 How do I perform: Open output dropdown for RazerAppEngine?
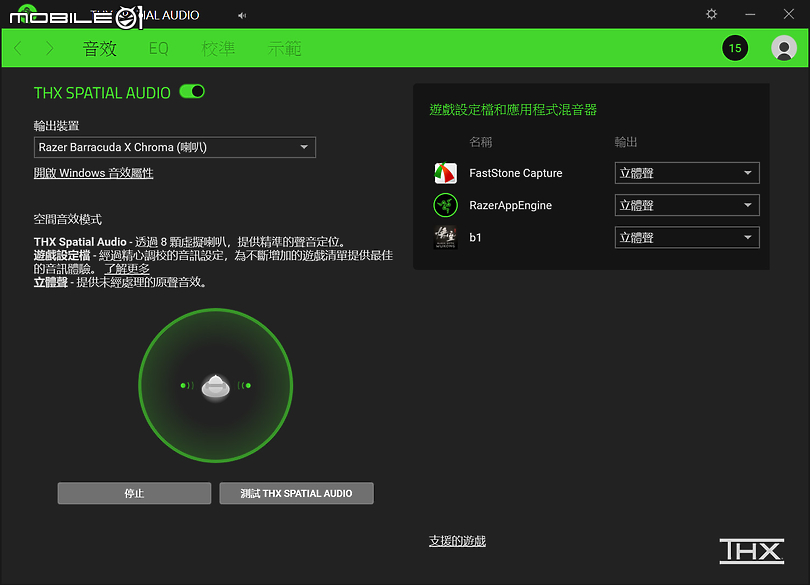click(687, 205)
